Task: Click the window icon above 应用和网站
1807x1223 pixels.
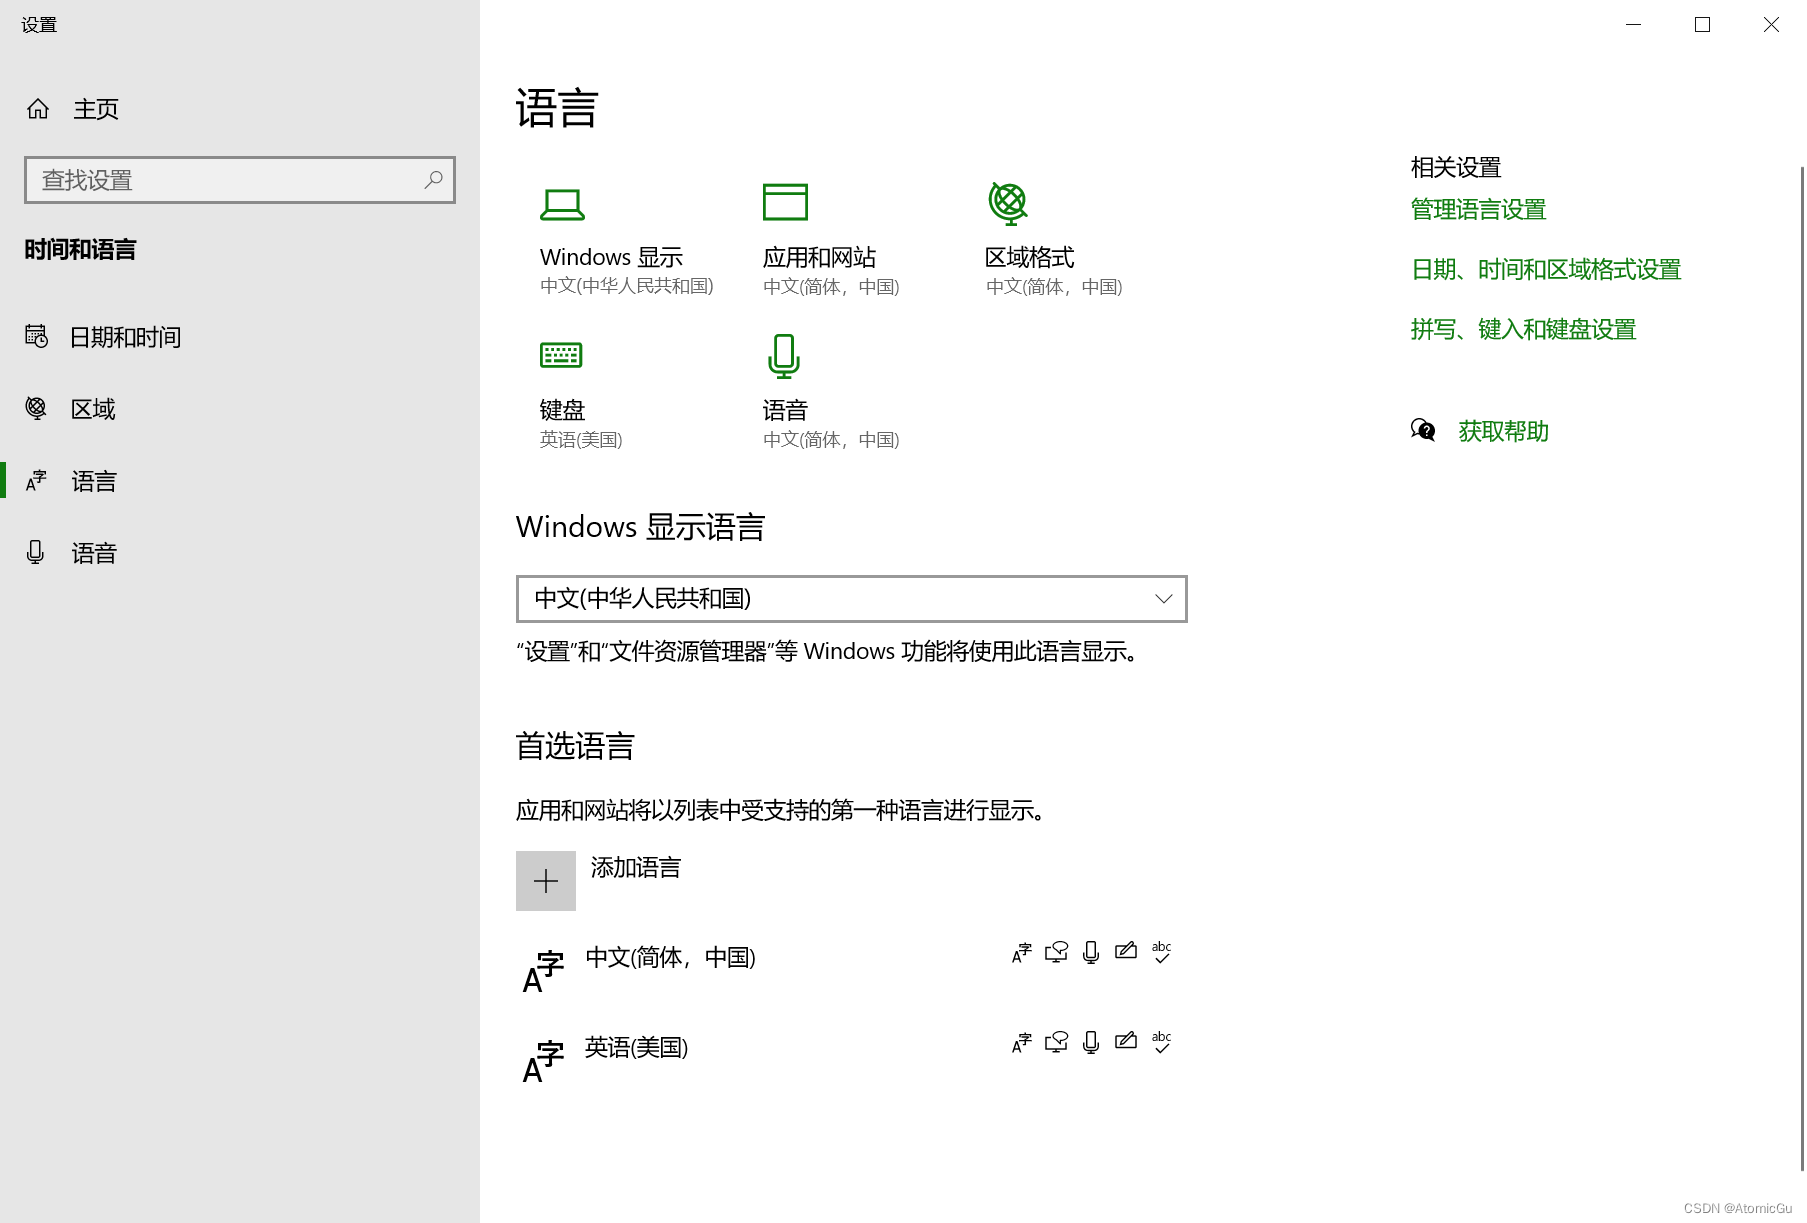Action: [x=785, y=202]
